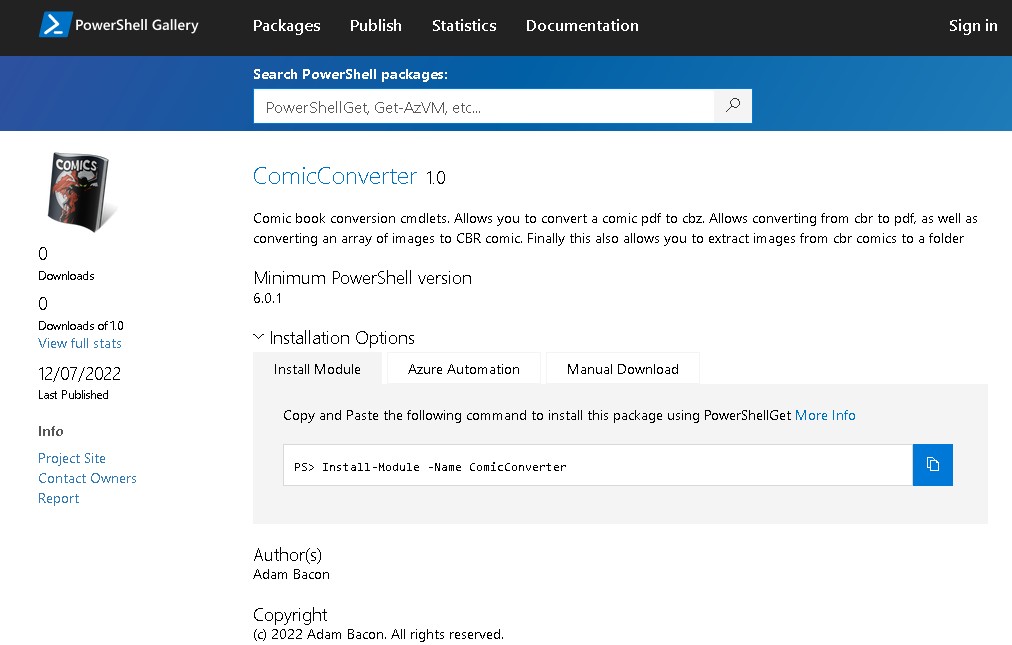The image size is (1012, 645).
Task: Go to Statistics in the nav bar
Action: pyautogui.click(x=464, y=26)
